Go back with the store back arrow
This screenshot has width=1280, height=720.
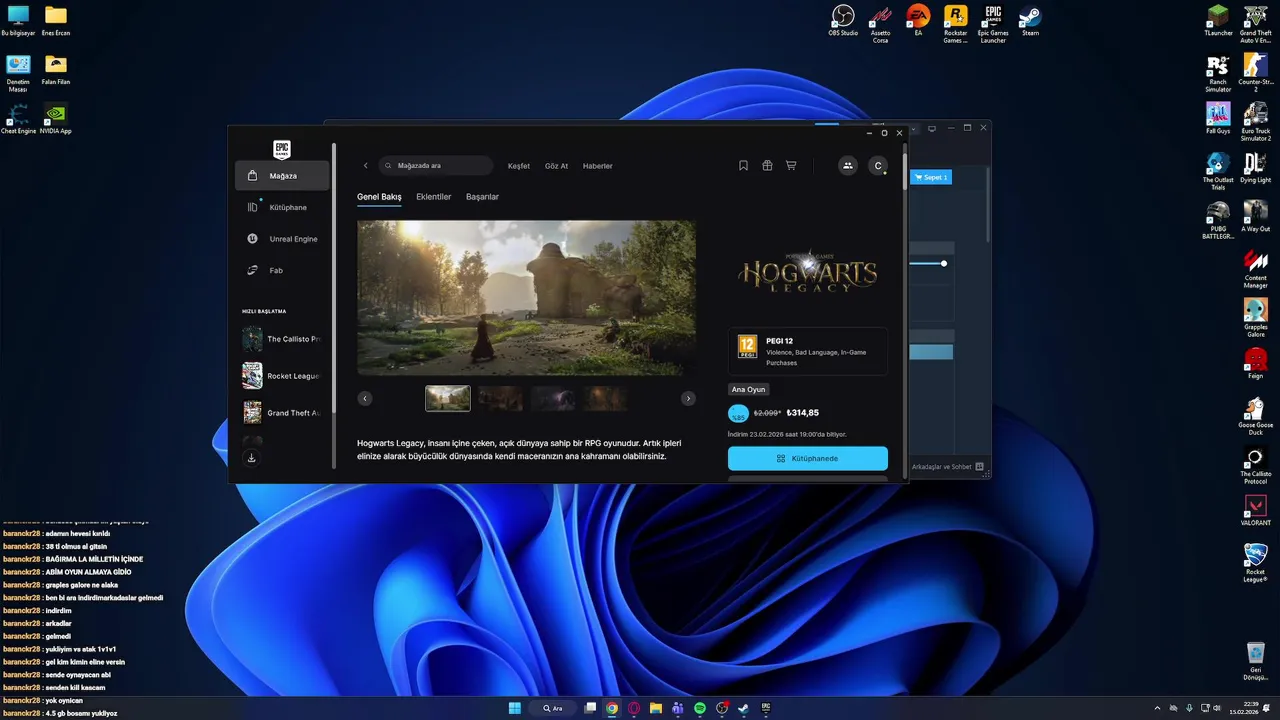click(x=366, y=166)
